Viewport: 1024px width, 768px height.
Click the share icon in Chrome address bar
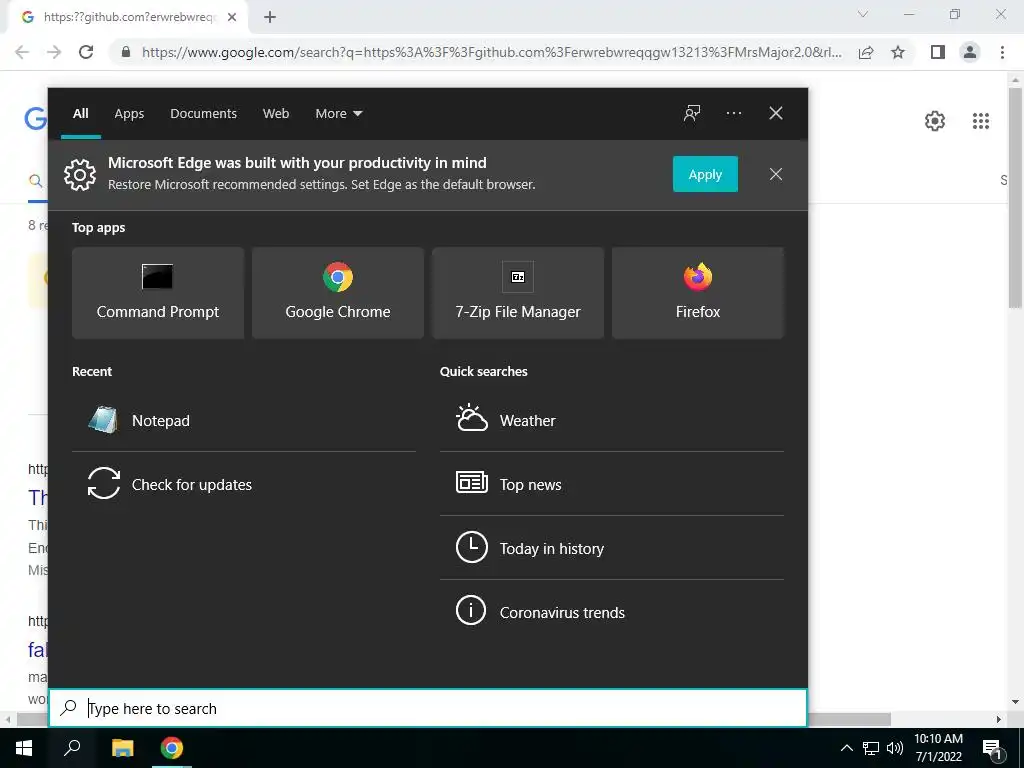(x=866, y=52)
